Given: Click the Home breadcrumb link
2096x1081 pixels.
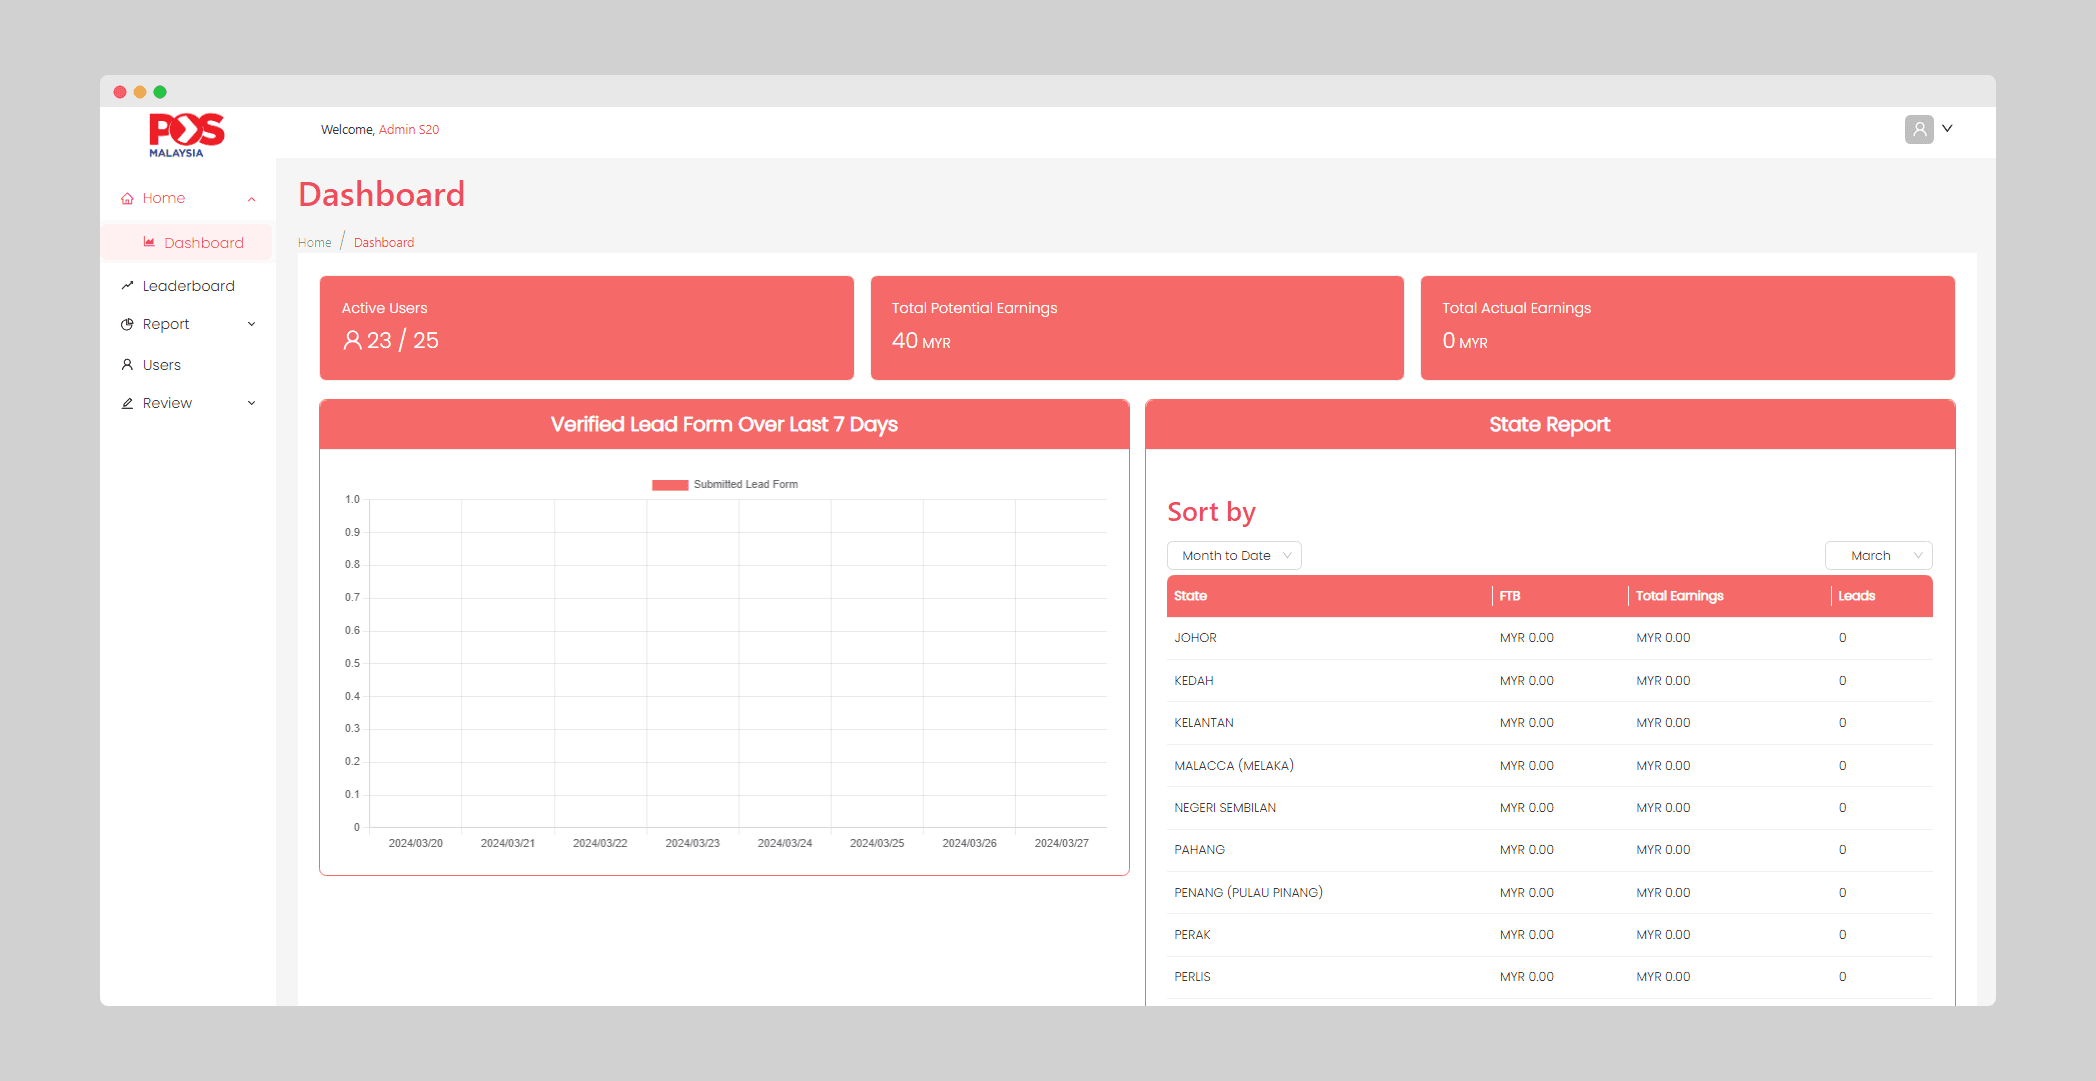Looking at the screenshot, I should tap(316, 243).
